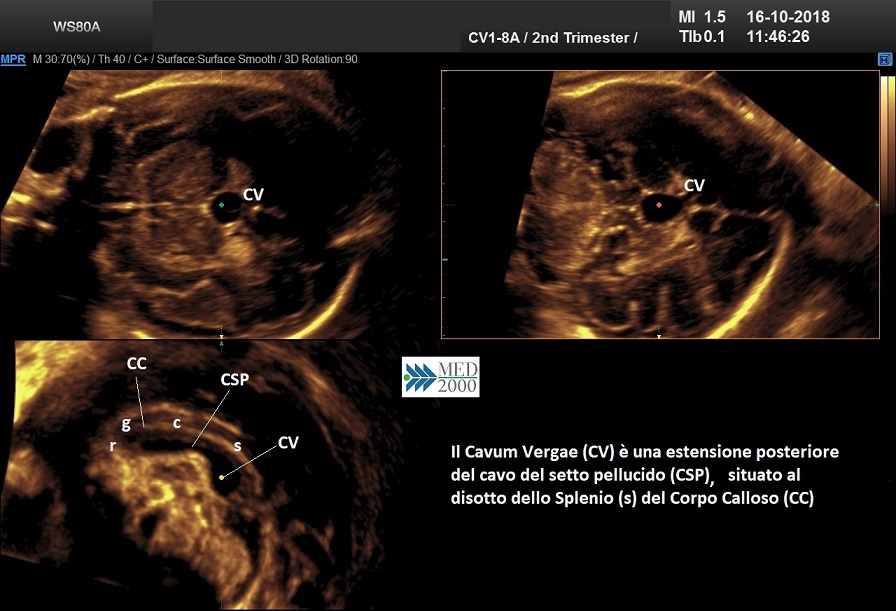Click the MPR mode label

[13, 60]
